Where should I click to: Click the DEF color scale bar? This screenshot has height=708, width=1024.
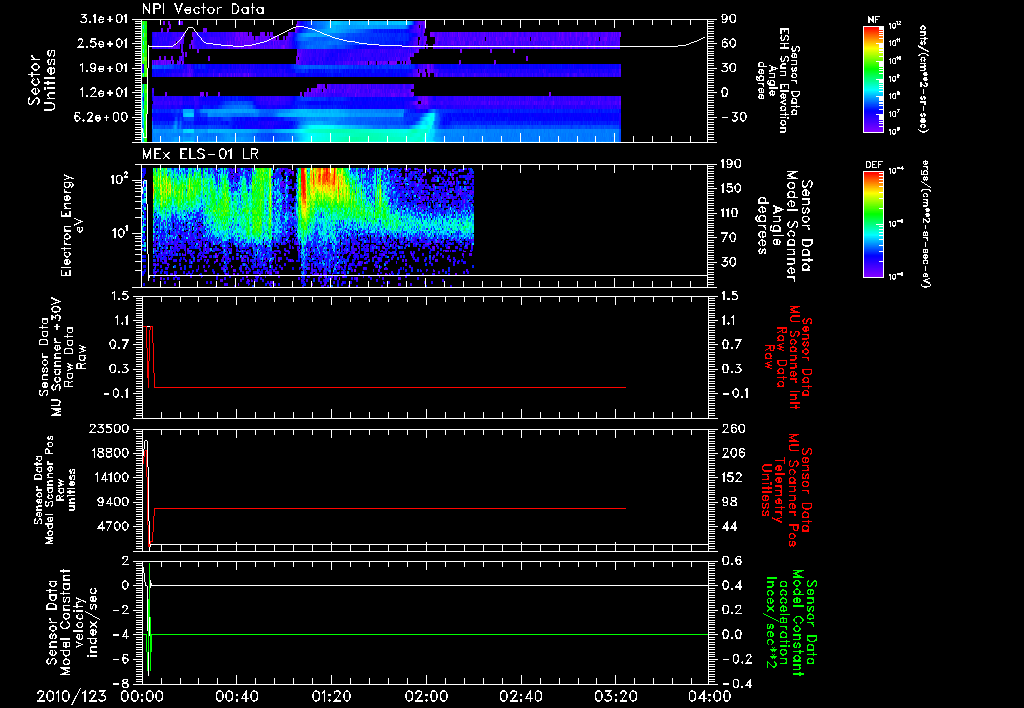click(873, 224)
